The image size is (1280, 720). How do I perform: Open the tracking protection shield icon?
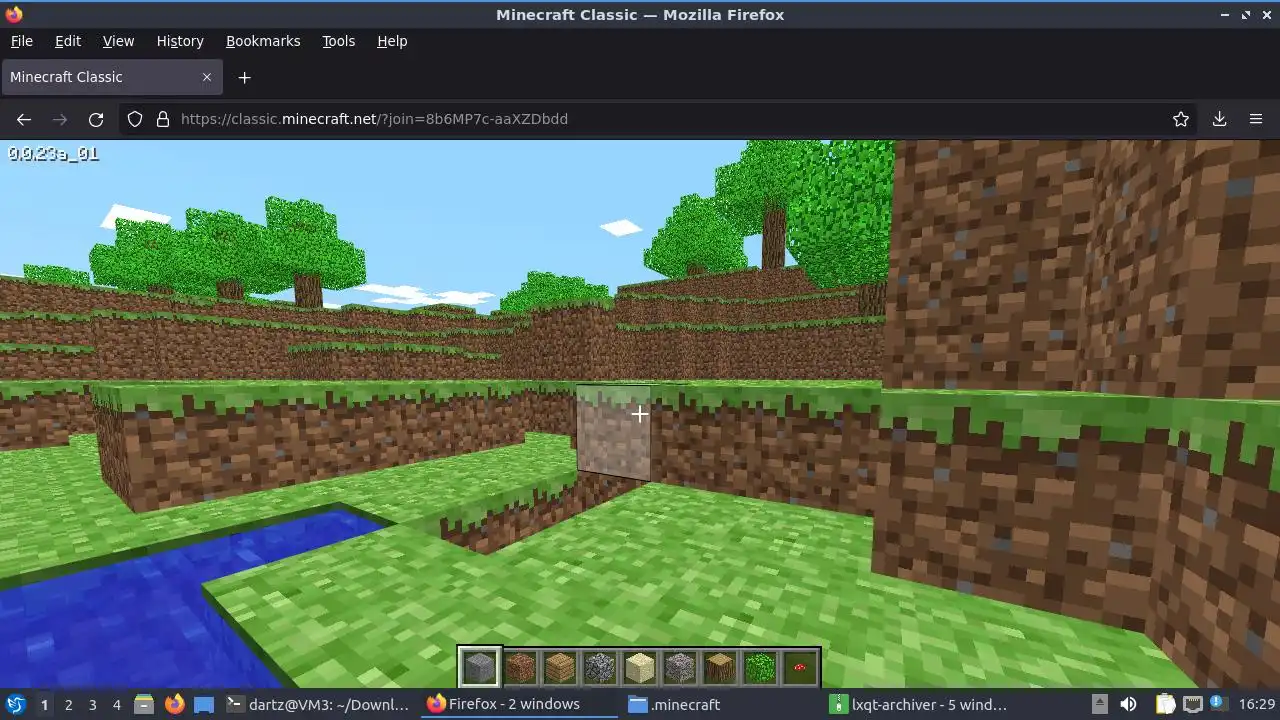[135, 119]
